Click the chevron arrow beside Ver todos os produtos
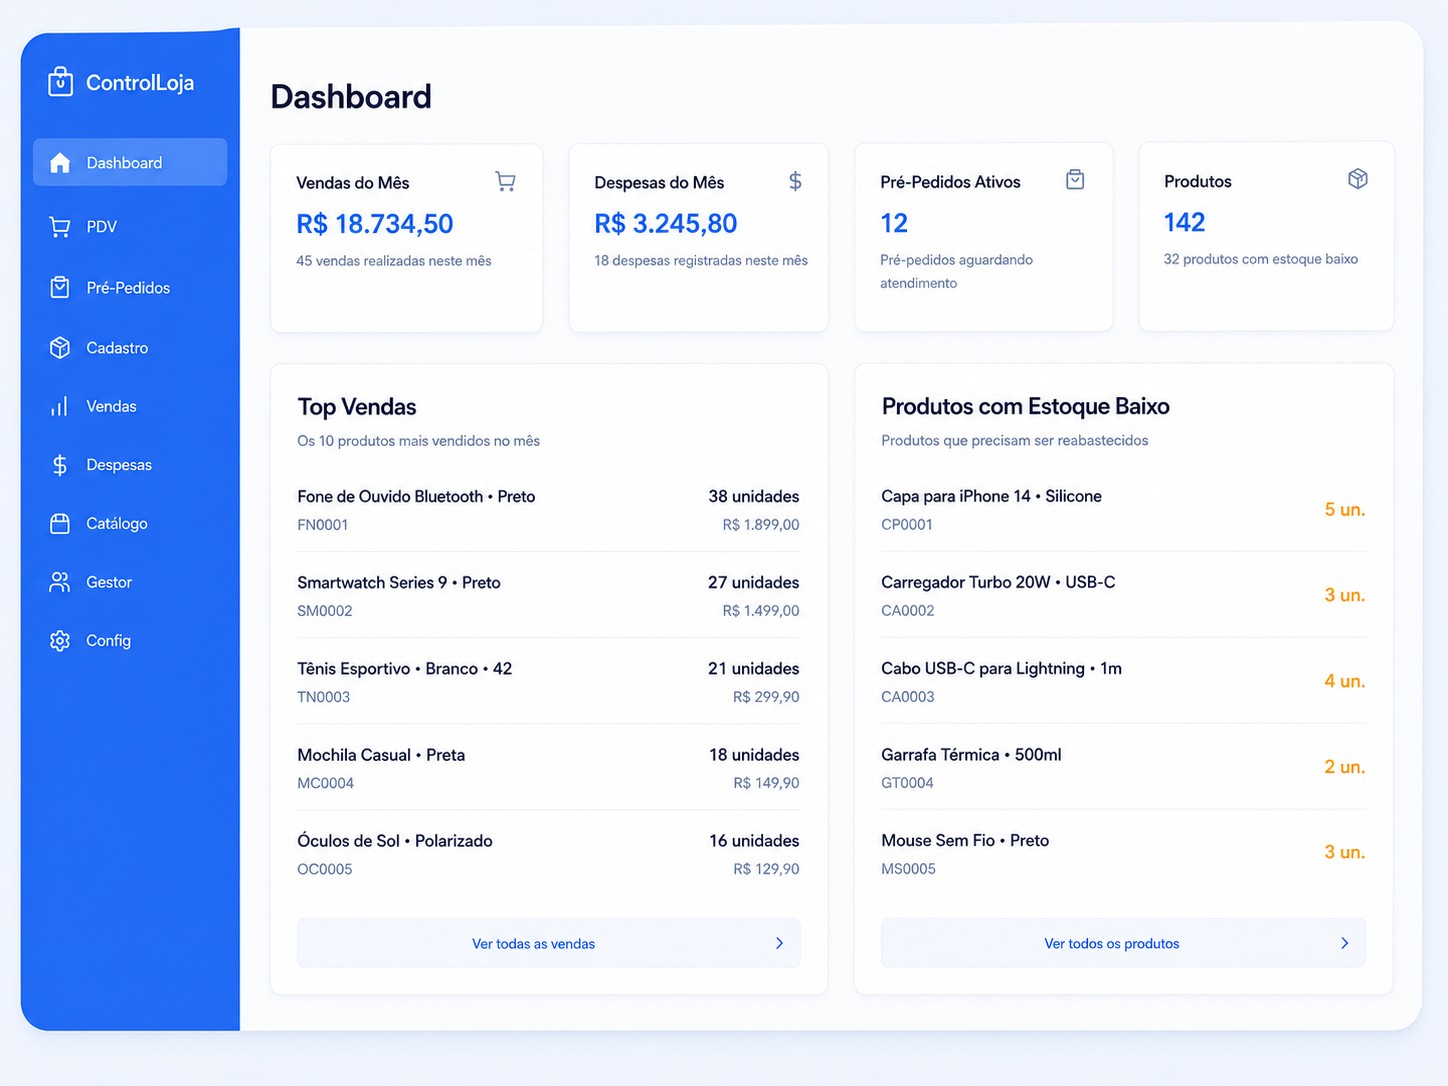This screenshot has height=1086, width=1448. point(1345,943)
